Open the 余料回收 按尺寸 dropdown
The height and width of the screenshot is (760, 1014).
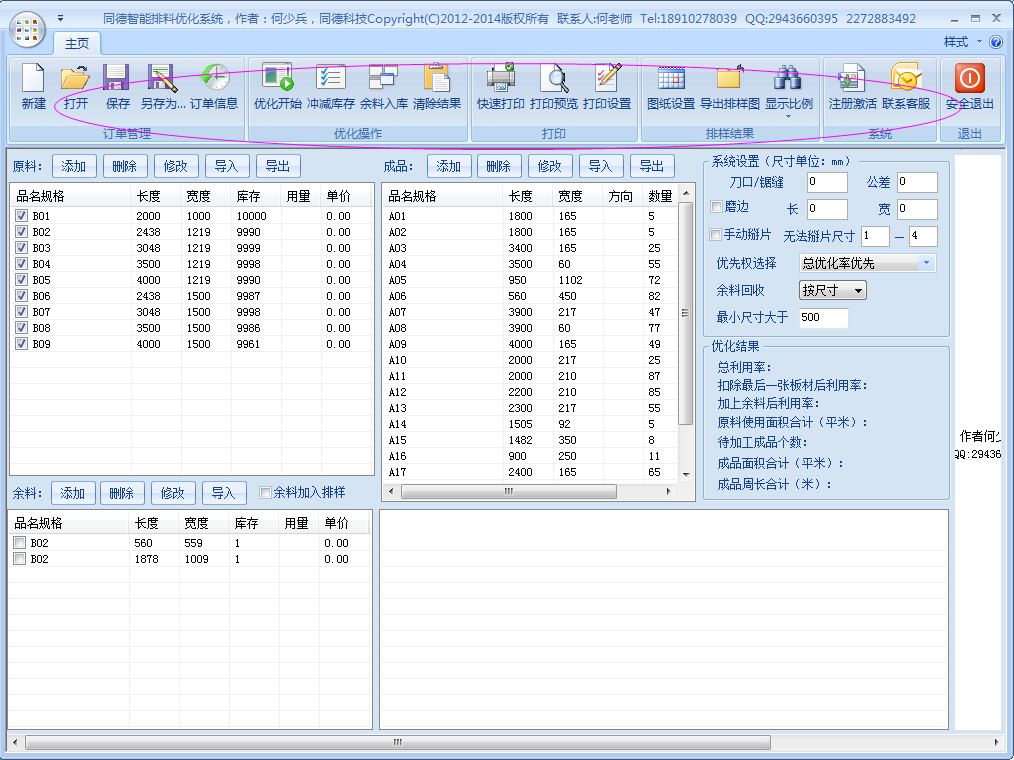point(832,290)
